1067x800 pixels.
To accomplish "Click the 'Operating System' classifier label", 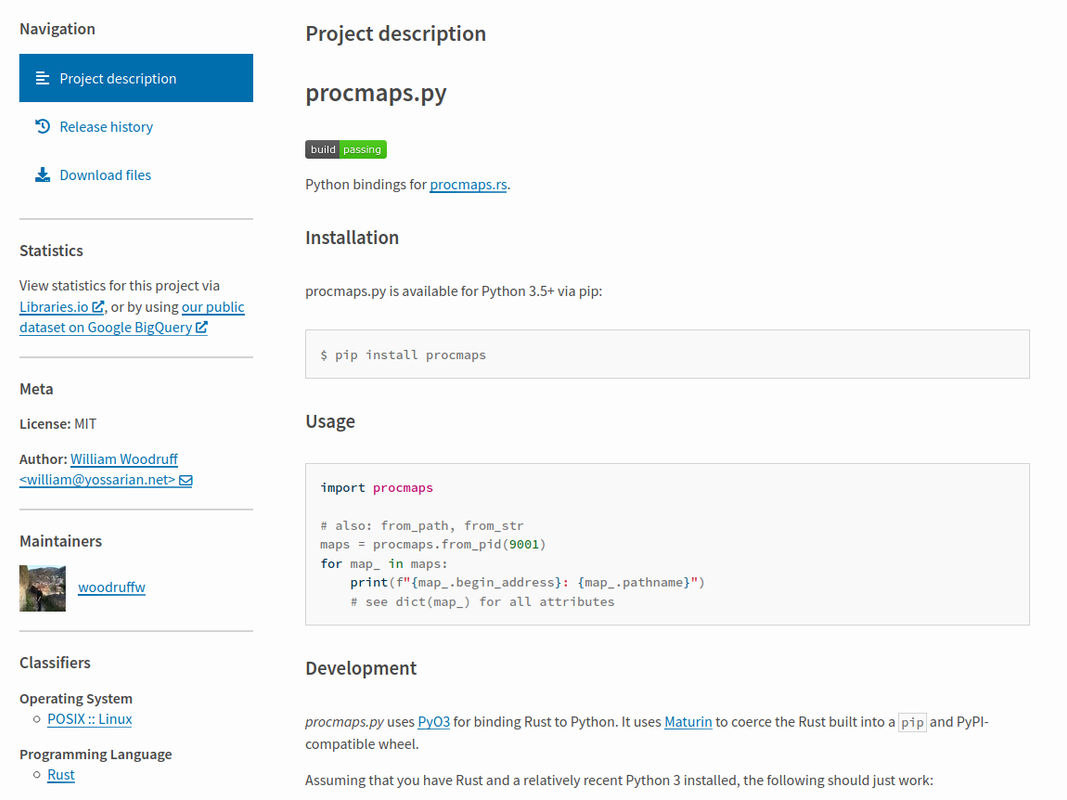I will click(x=76, y=699).
